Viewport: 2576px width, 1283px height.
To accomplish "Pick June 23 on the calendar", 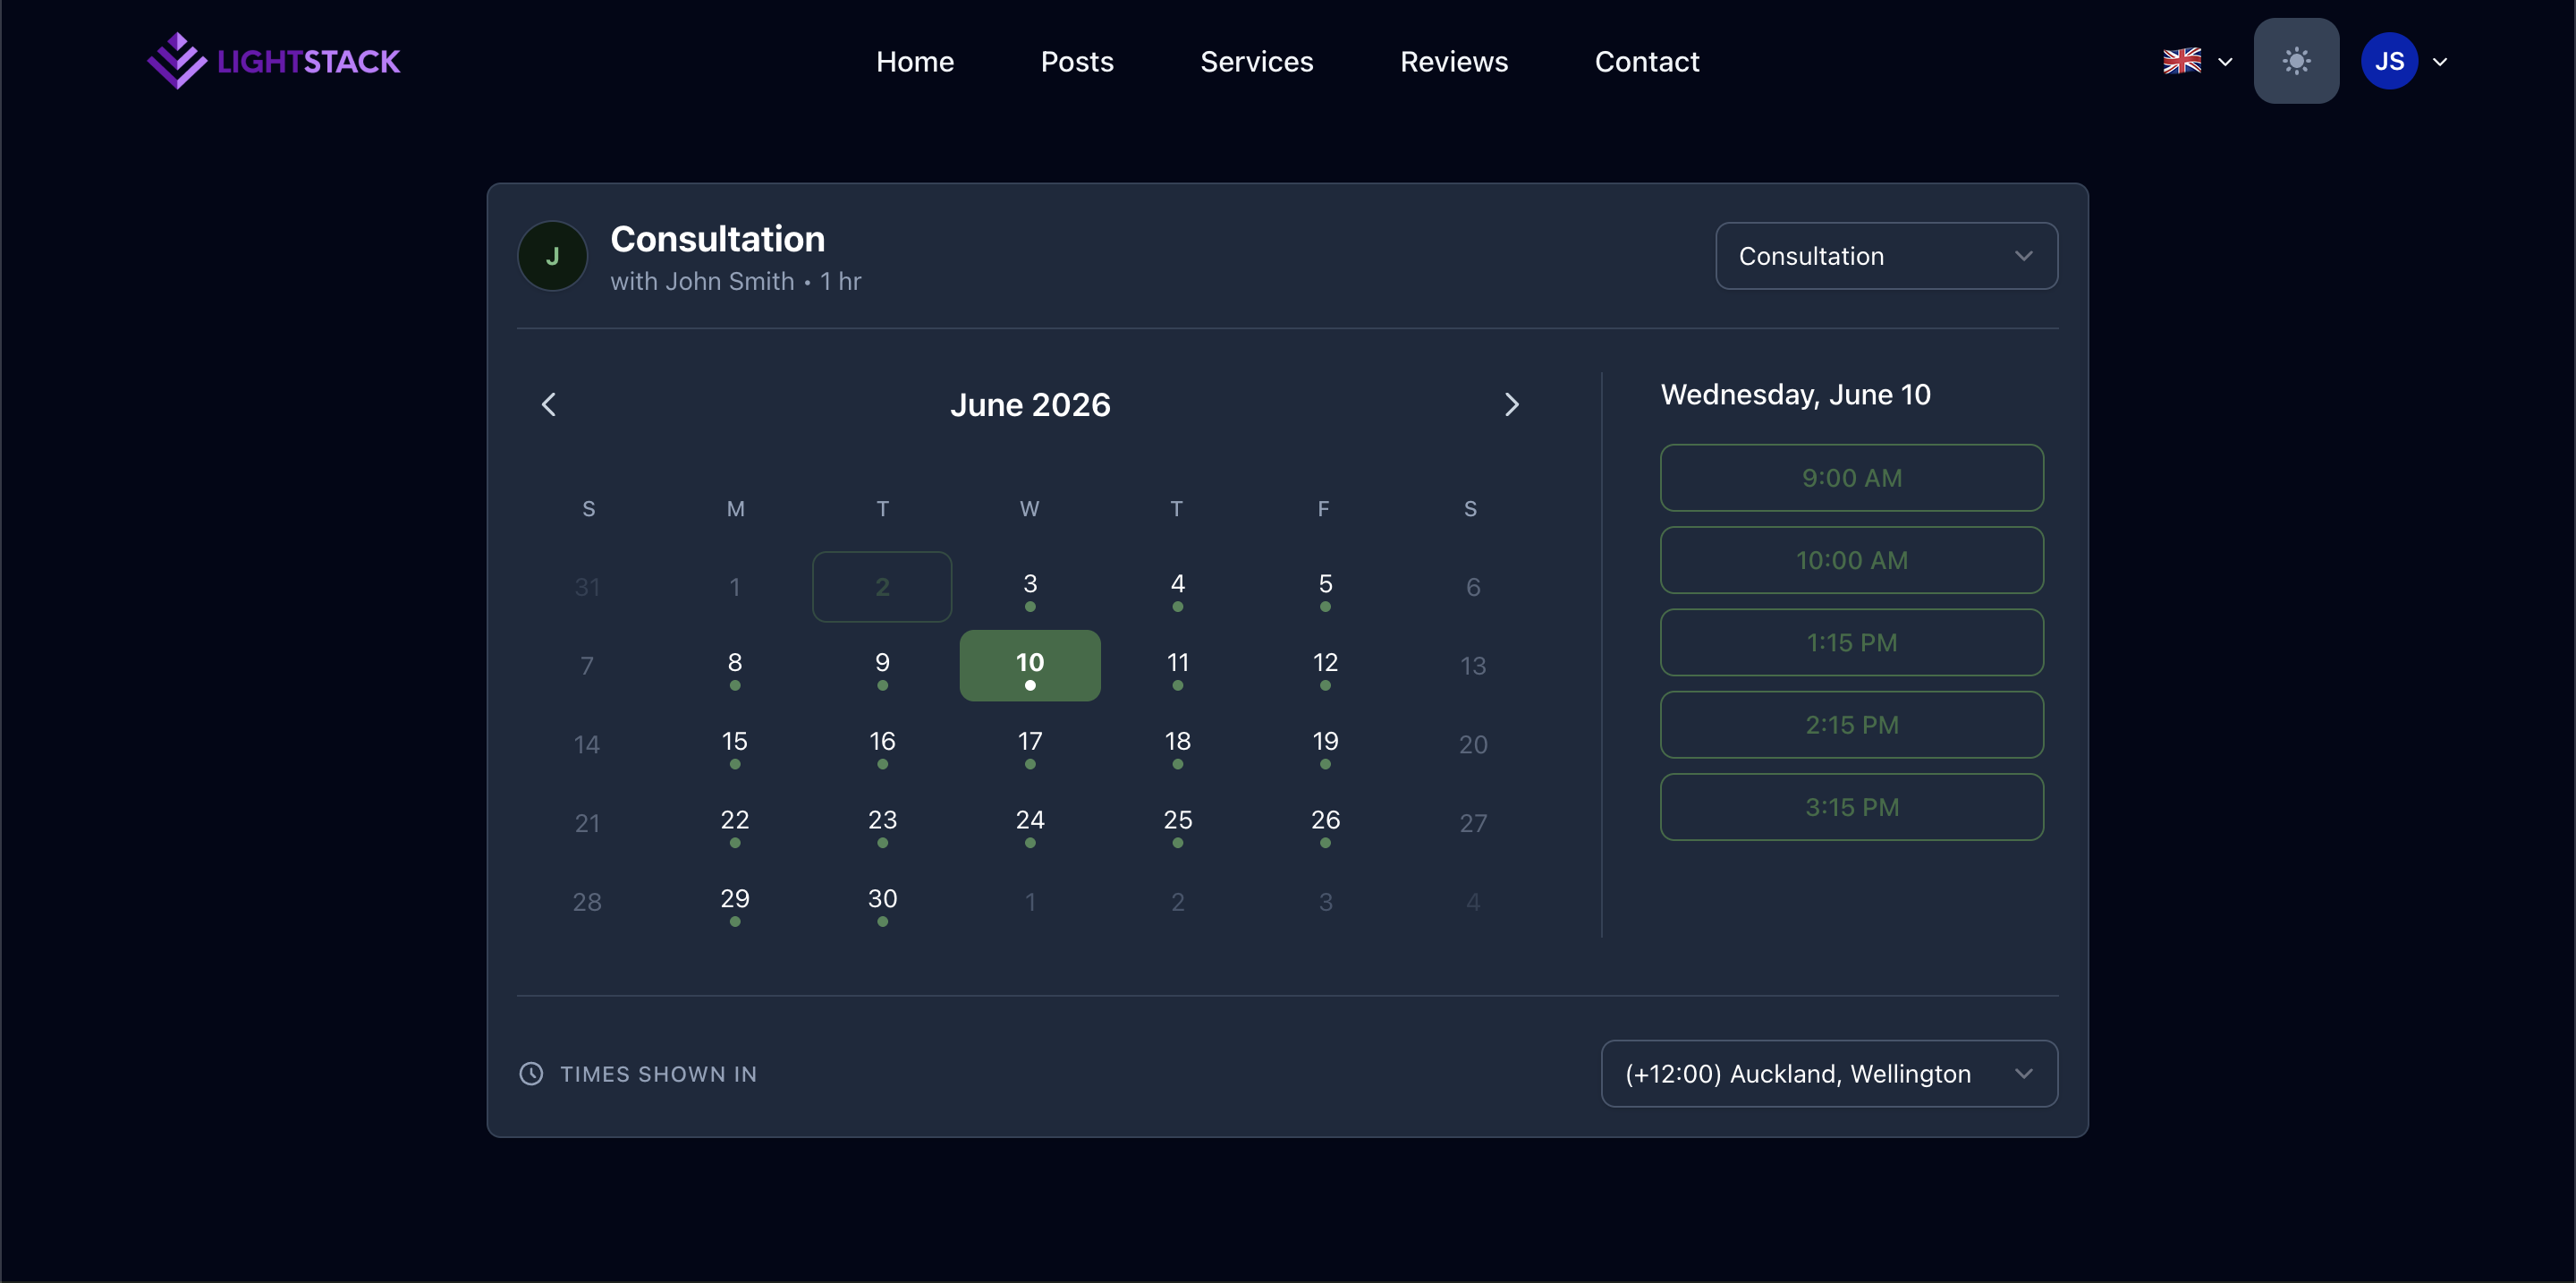I will click(882, 824).
